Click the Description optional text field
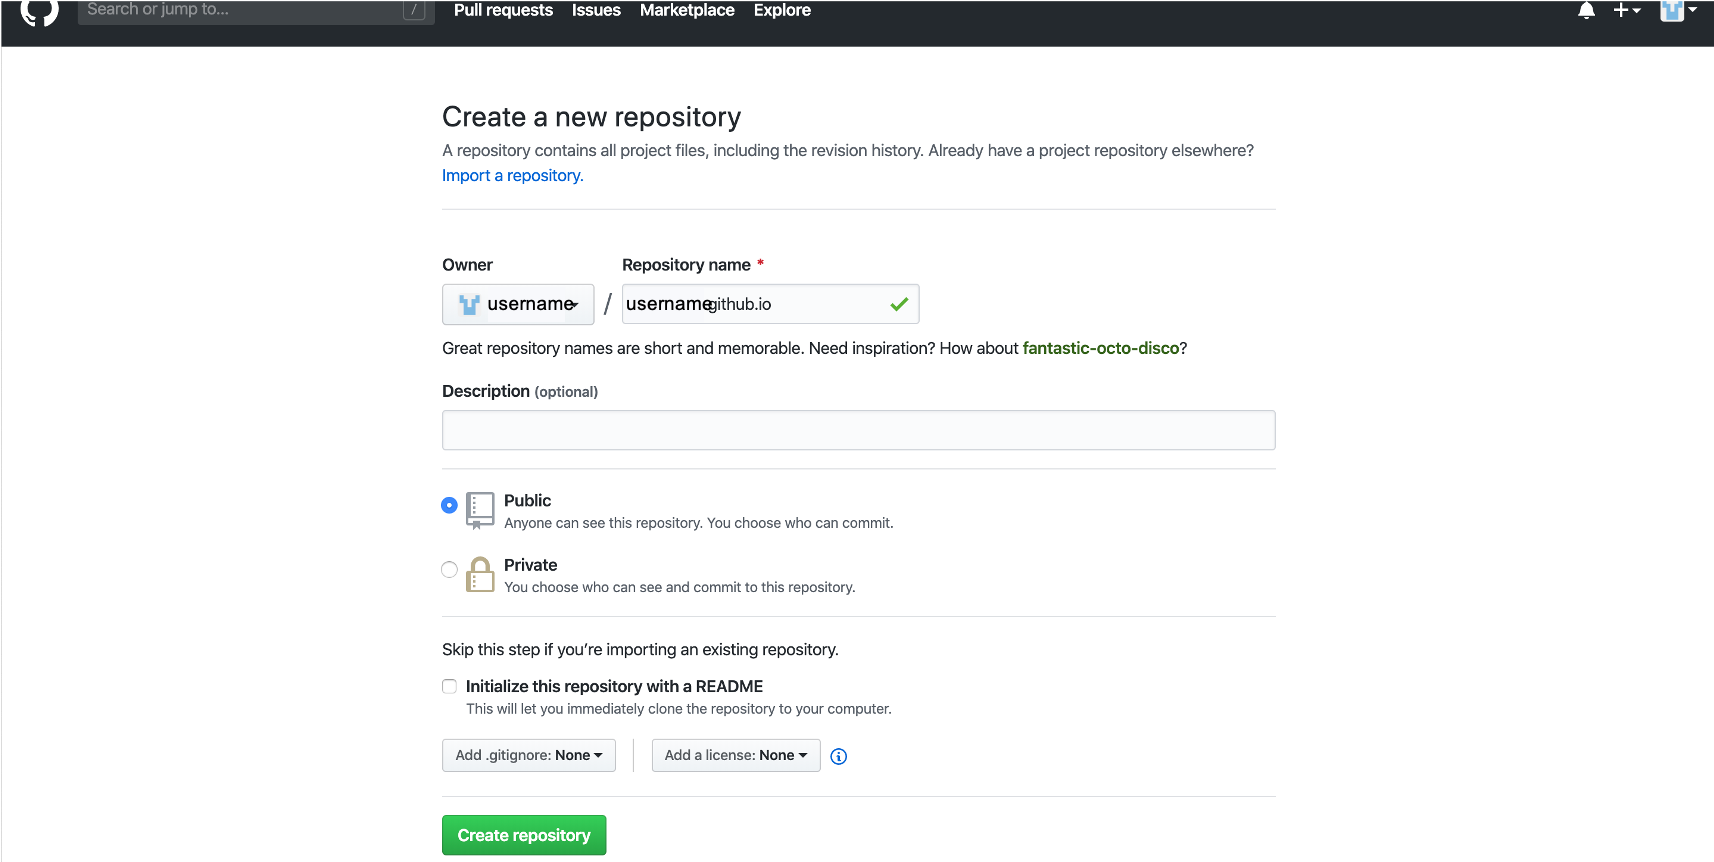This screenshot has height=862, width=1714. 858,430
